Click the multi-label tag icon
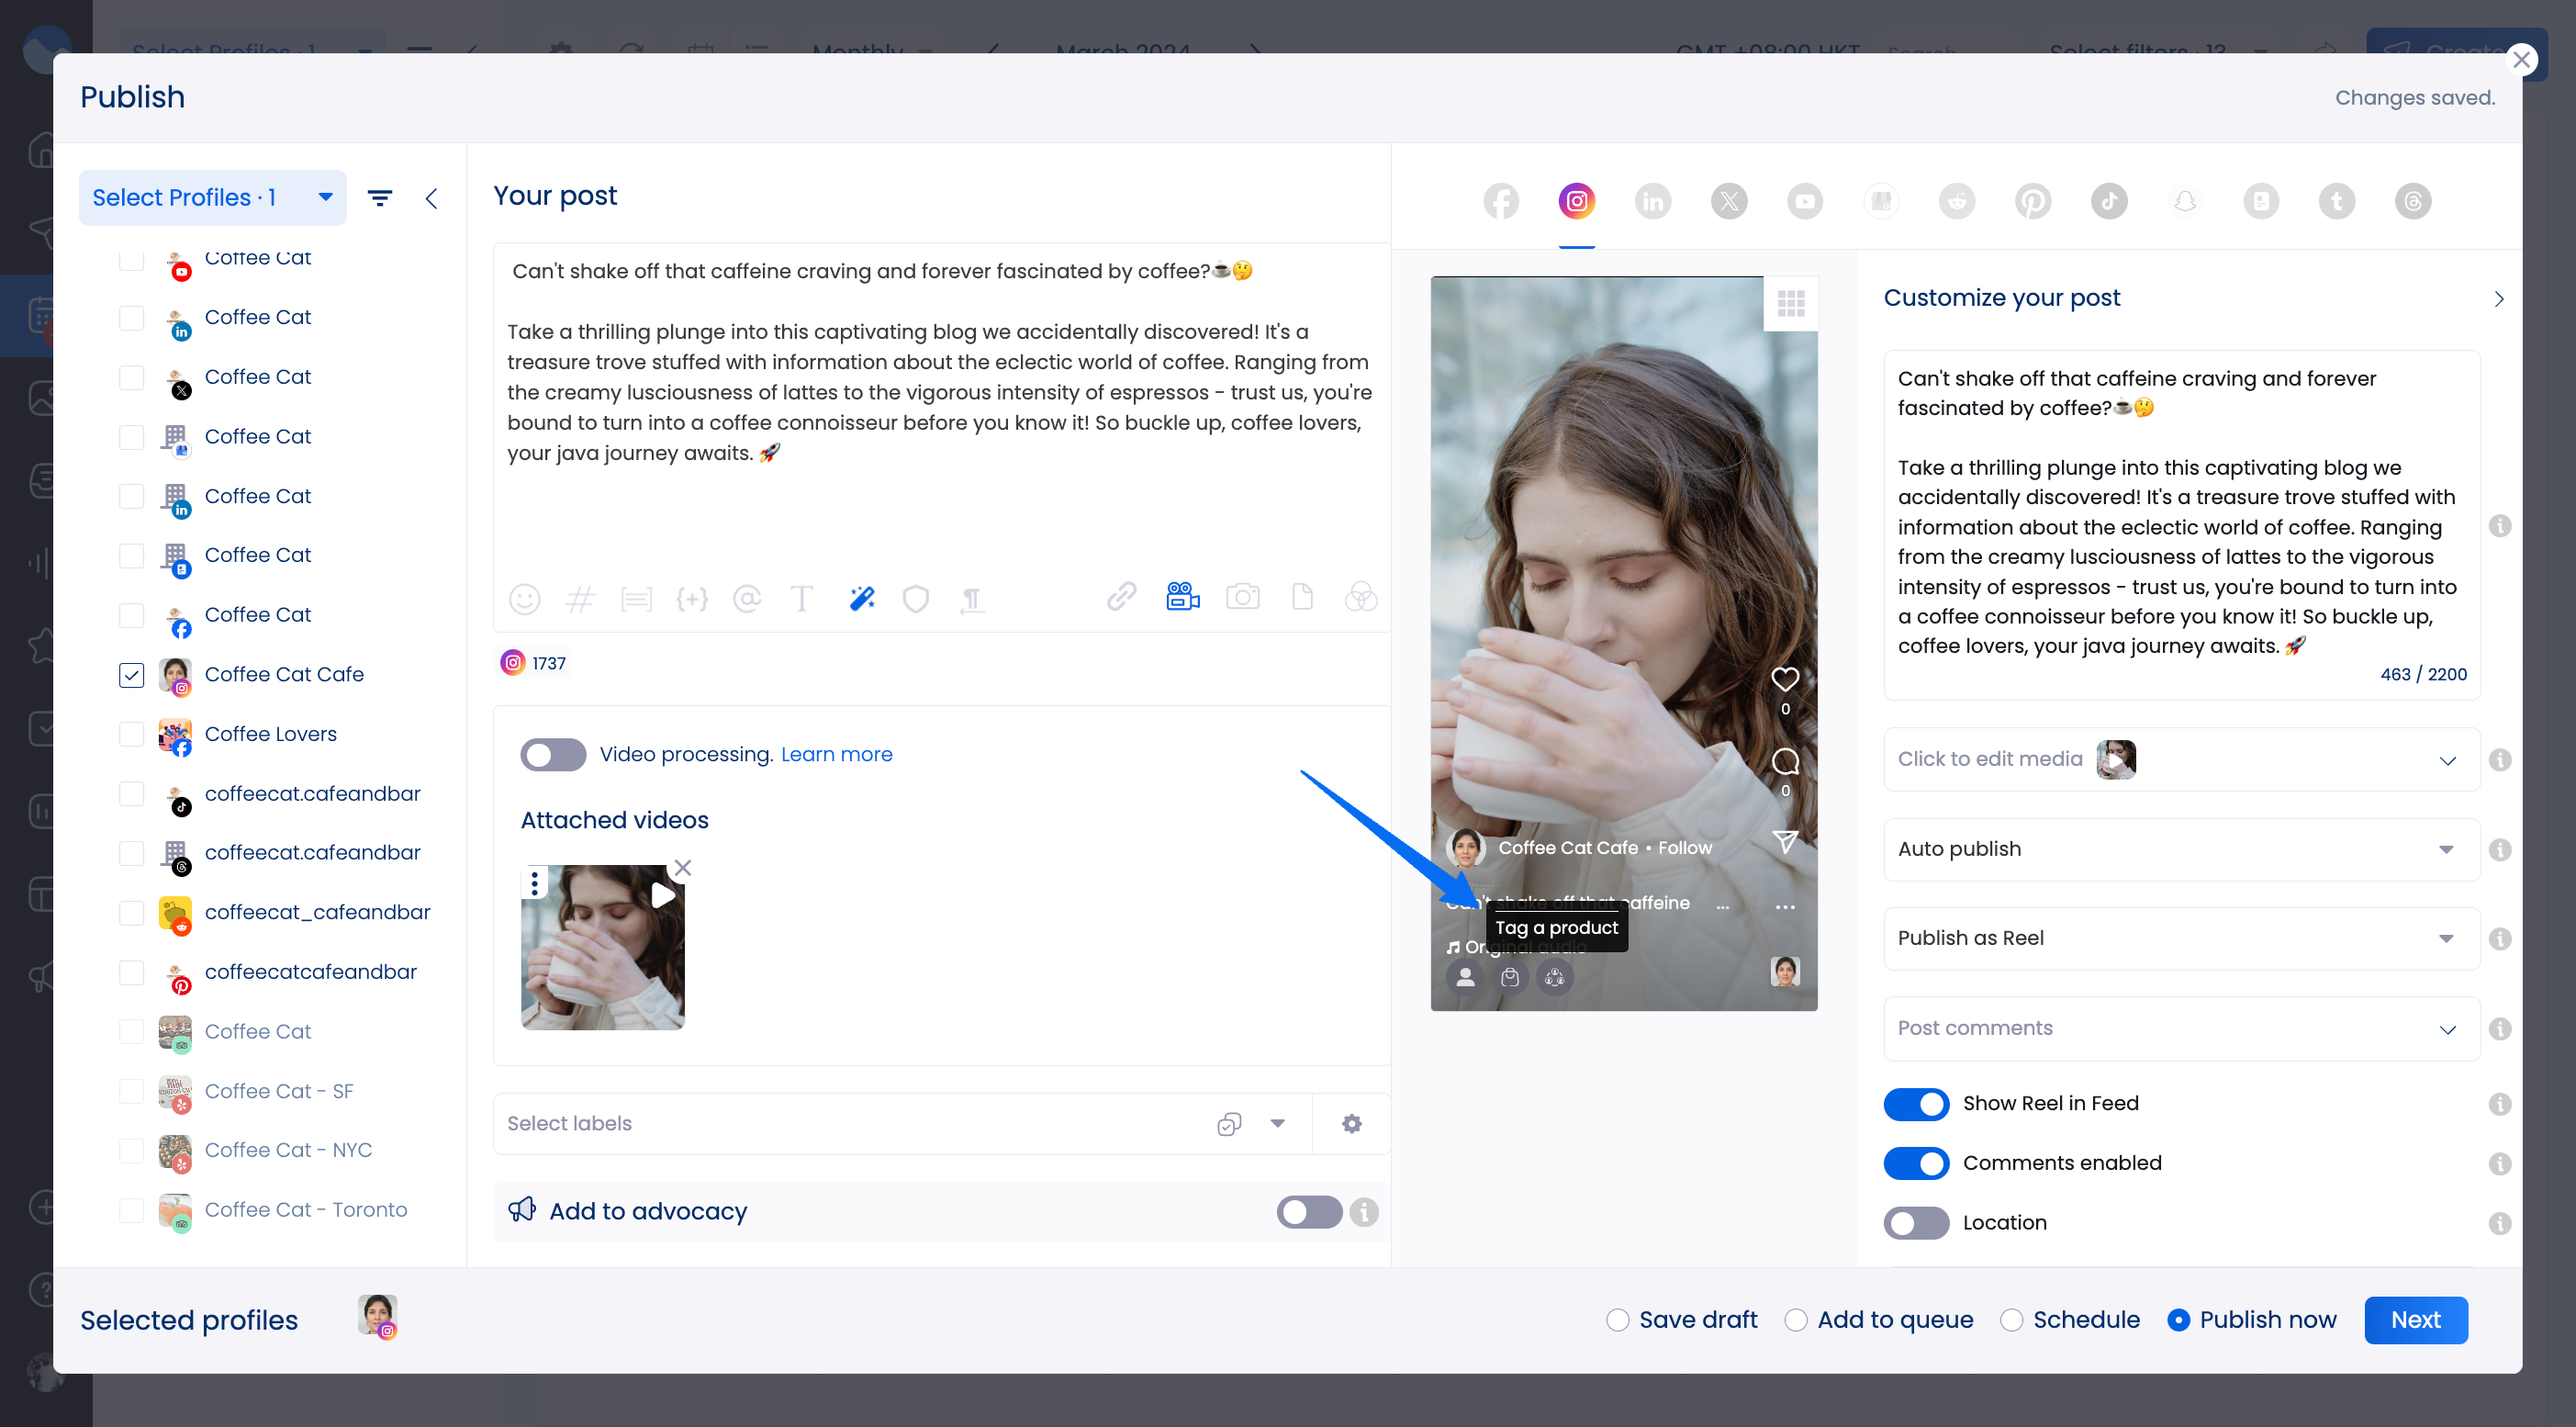Screen dimensions: 2576x1427 (1229, 1124)
